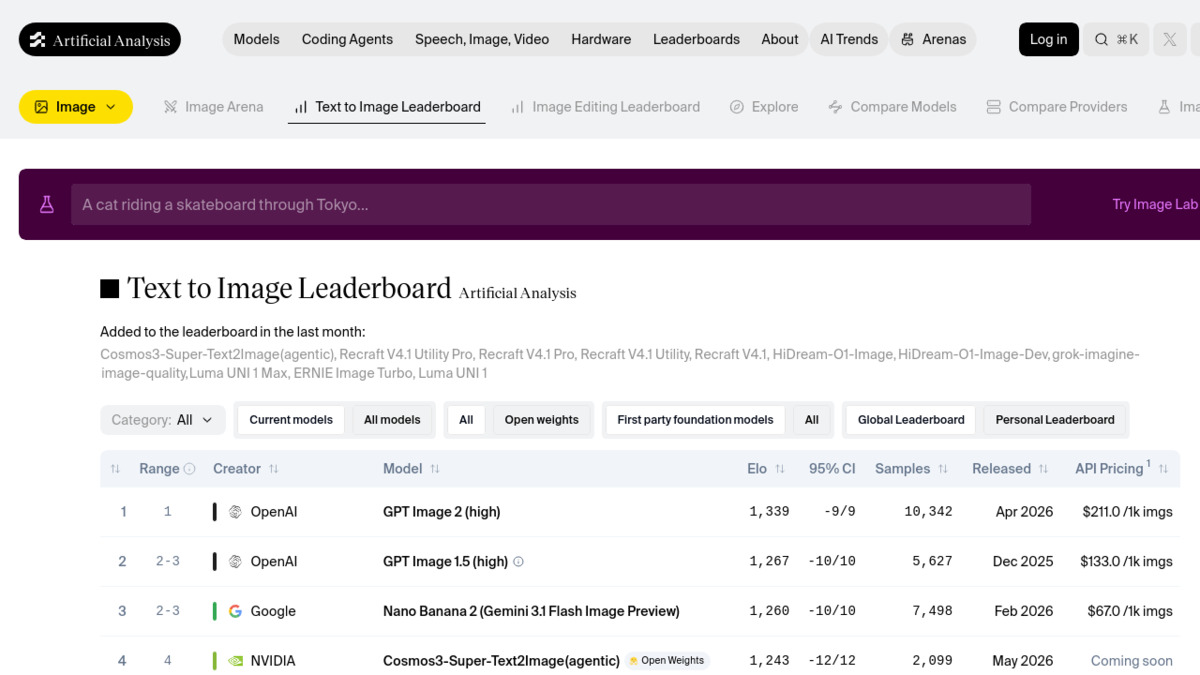Click info icon next to GPT Image 1.5 (high)
Image resolution: width=1200 pixels, height=675 pixels.
point(518,562)
